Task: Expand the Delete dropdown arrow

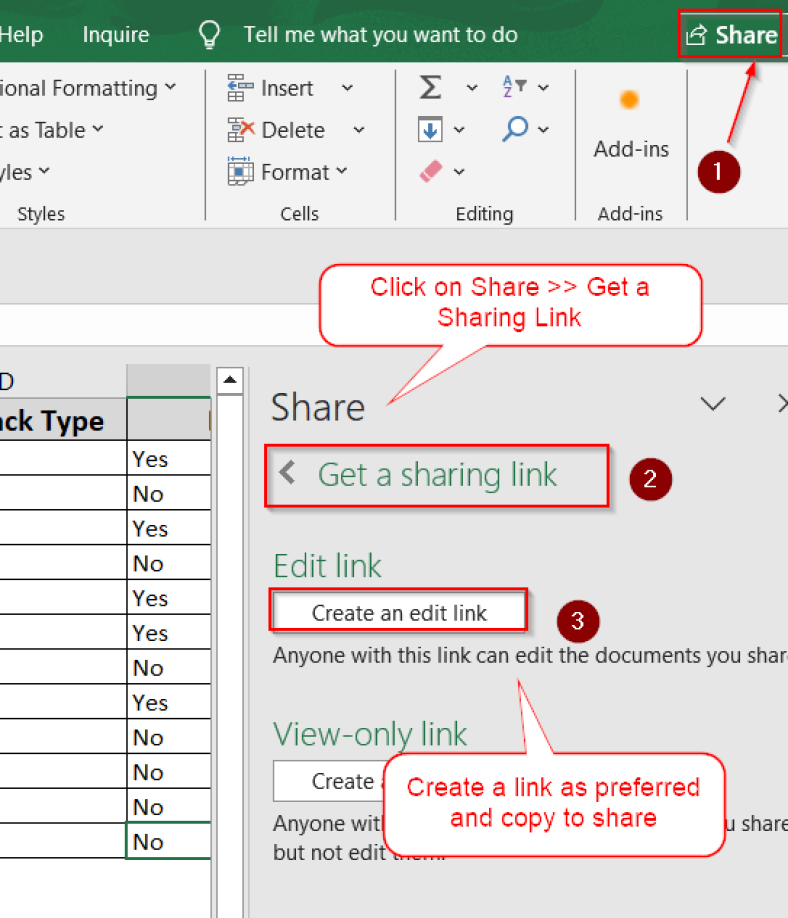Action: click(x=358, y=130)
